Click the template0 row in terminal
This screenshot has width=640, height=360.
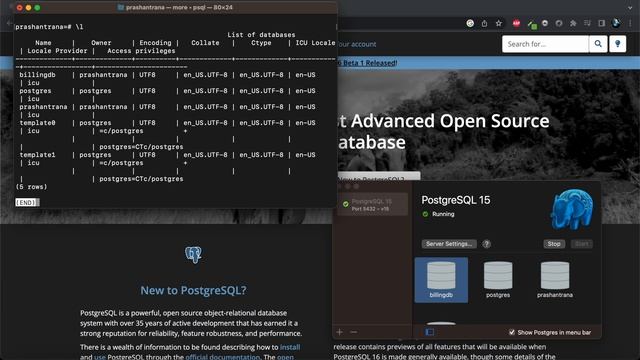pyautogui.click(x=167, y=123)
